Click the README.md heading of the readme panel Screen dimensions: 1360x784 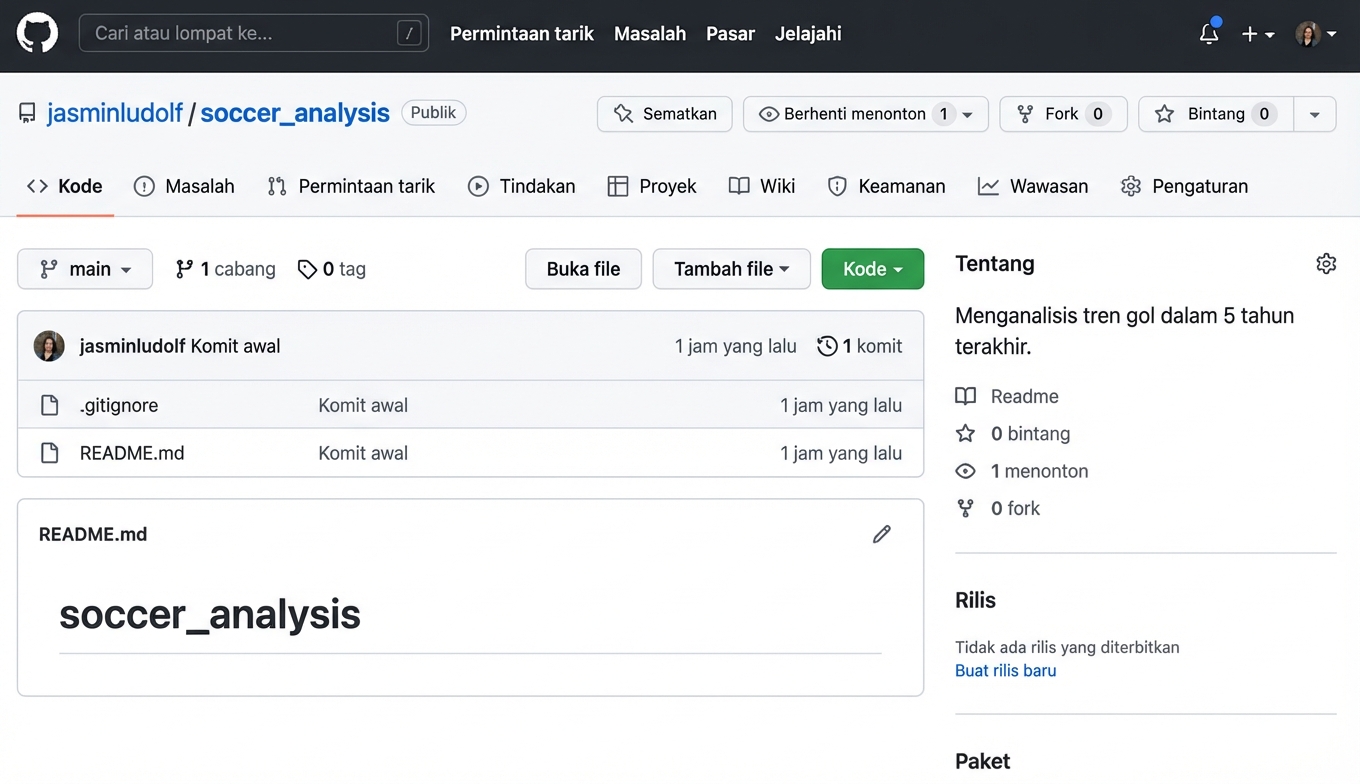tap(93, 534)
